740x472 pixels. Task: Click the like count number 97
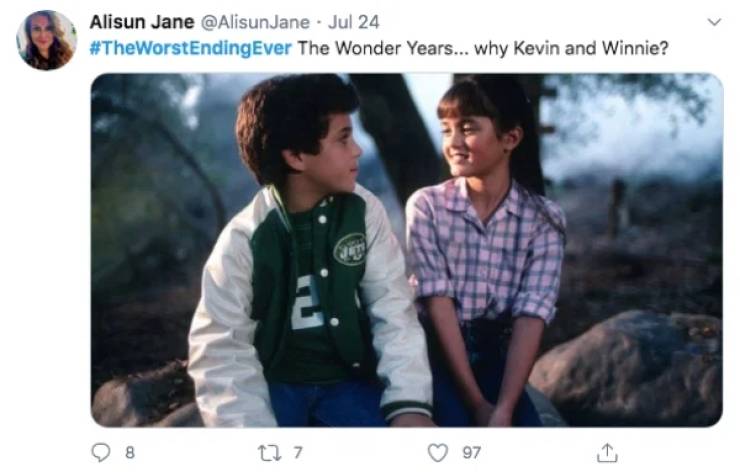tap(468, 453)
